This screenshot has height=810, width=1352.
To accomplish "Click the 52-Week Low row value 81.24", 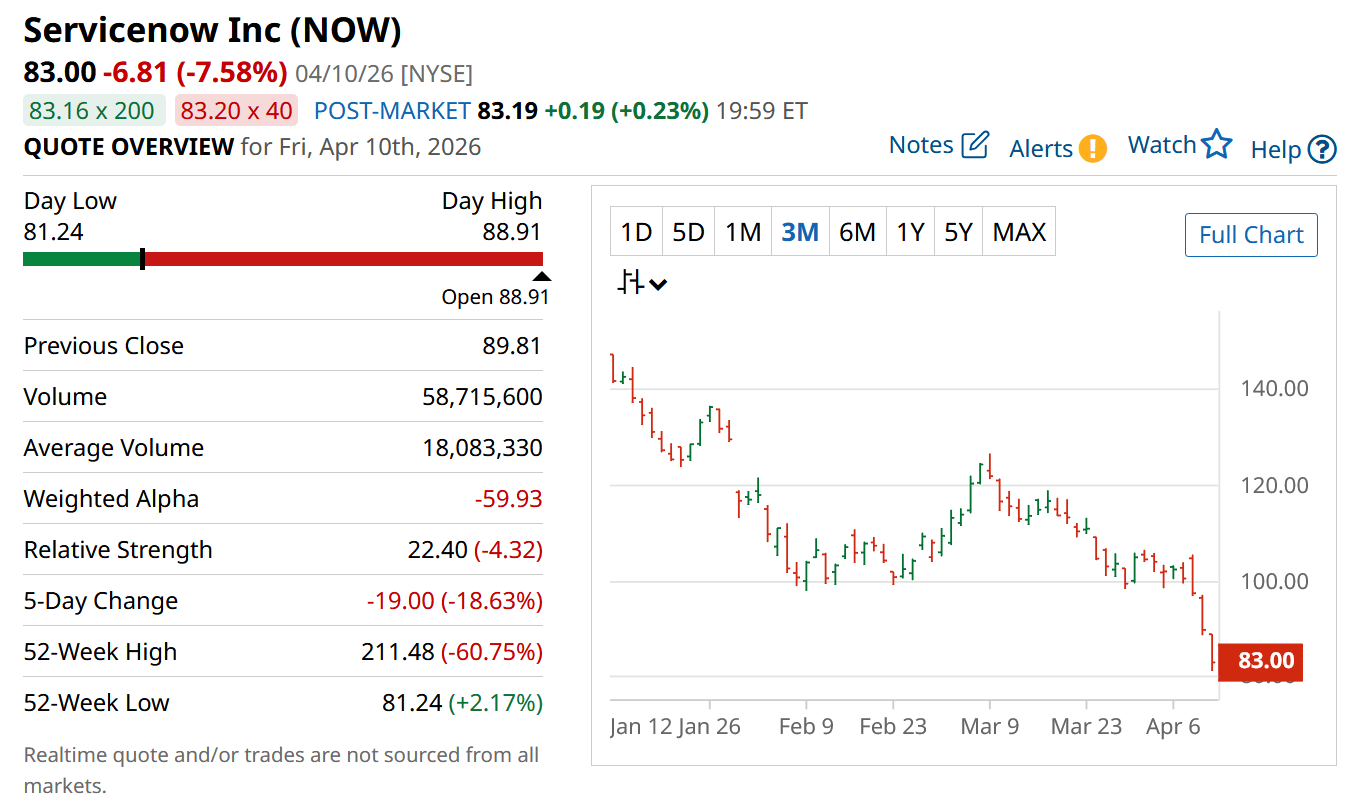I will [x=412, y=703].
